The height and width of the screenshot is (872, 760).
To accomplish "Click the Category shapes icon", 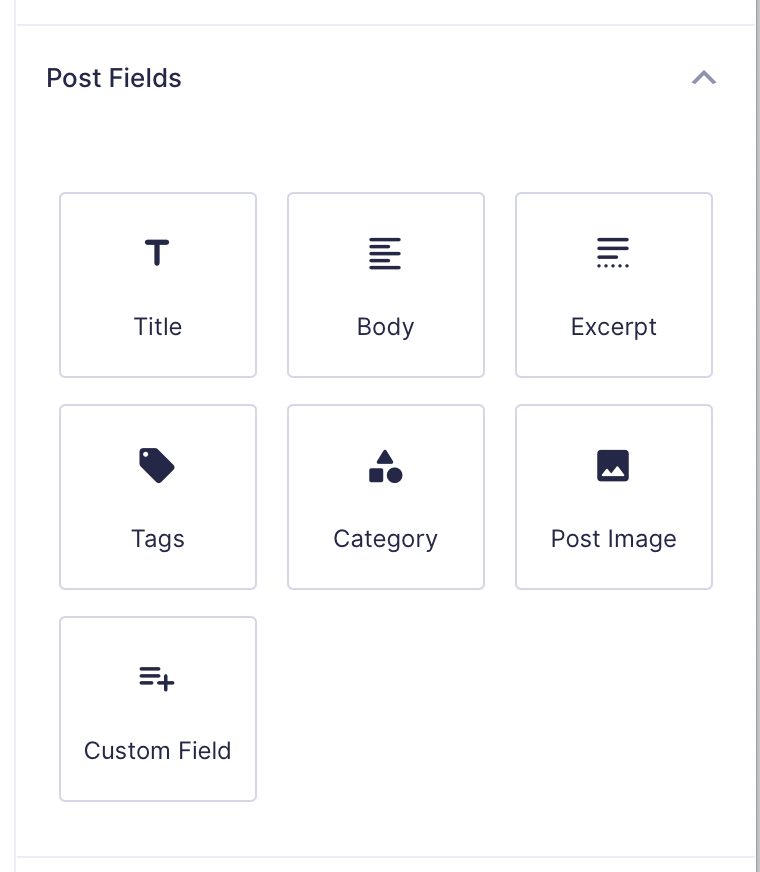I will coord(385,466).
